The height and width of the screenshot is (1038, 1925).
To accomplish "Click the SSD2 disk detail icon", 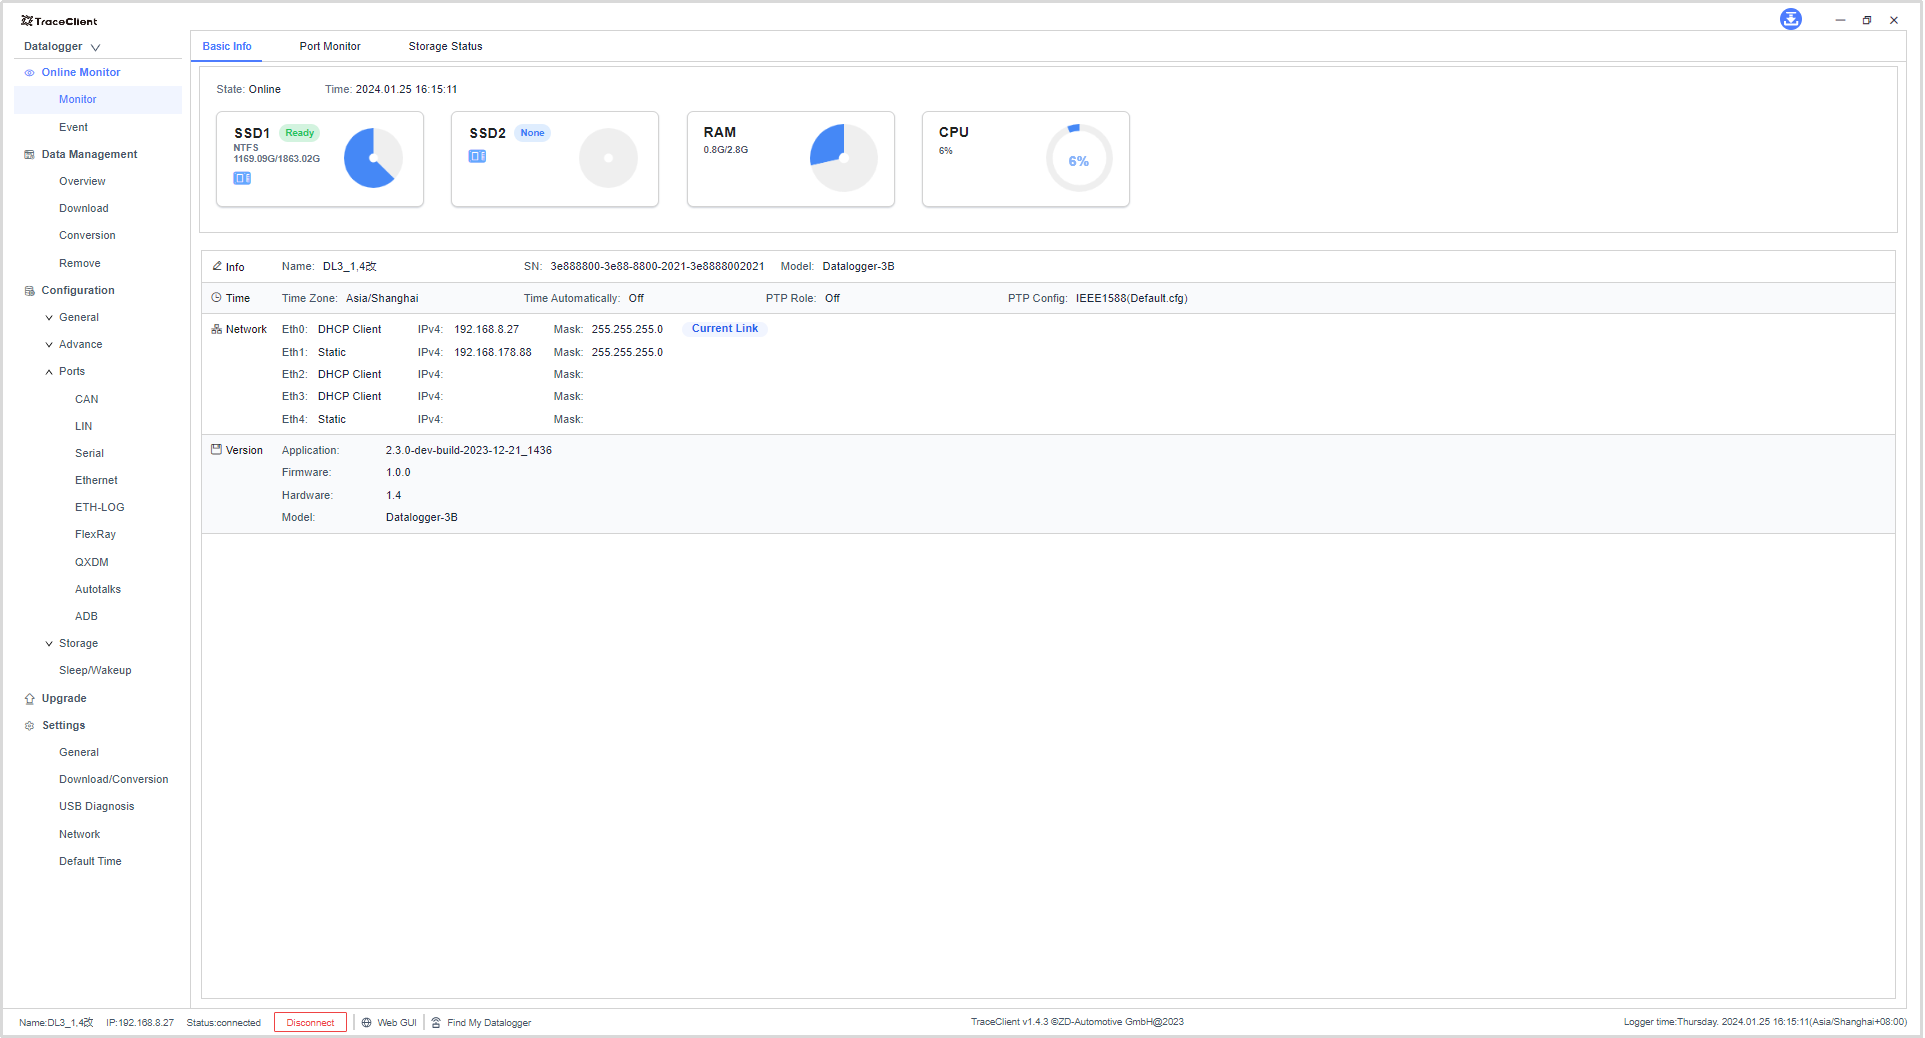I will tap(477, 156).
